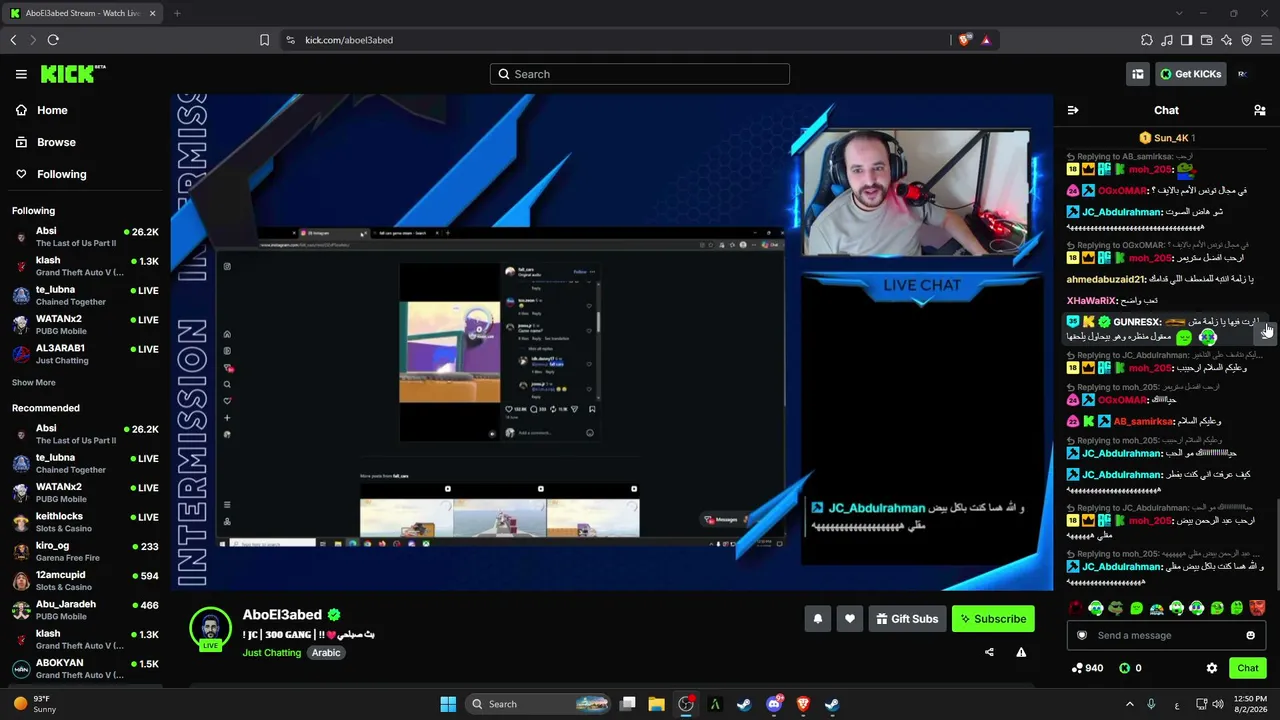Click the Arabic language tag
The height and width of the screenshot is (720, 1280).
(326, 653)
